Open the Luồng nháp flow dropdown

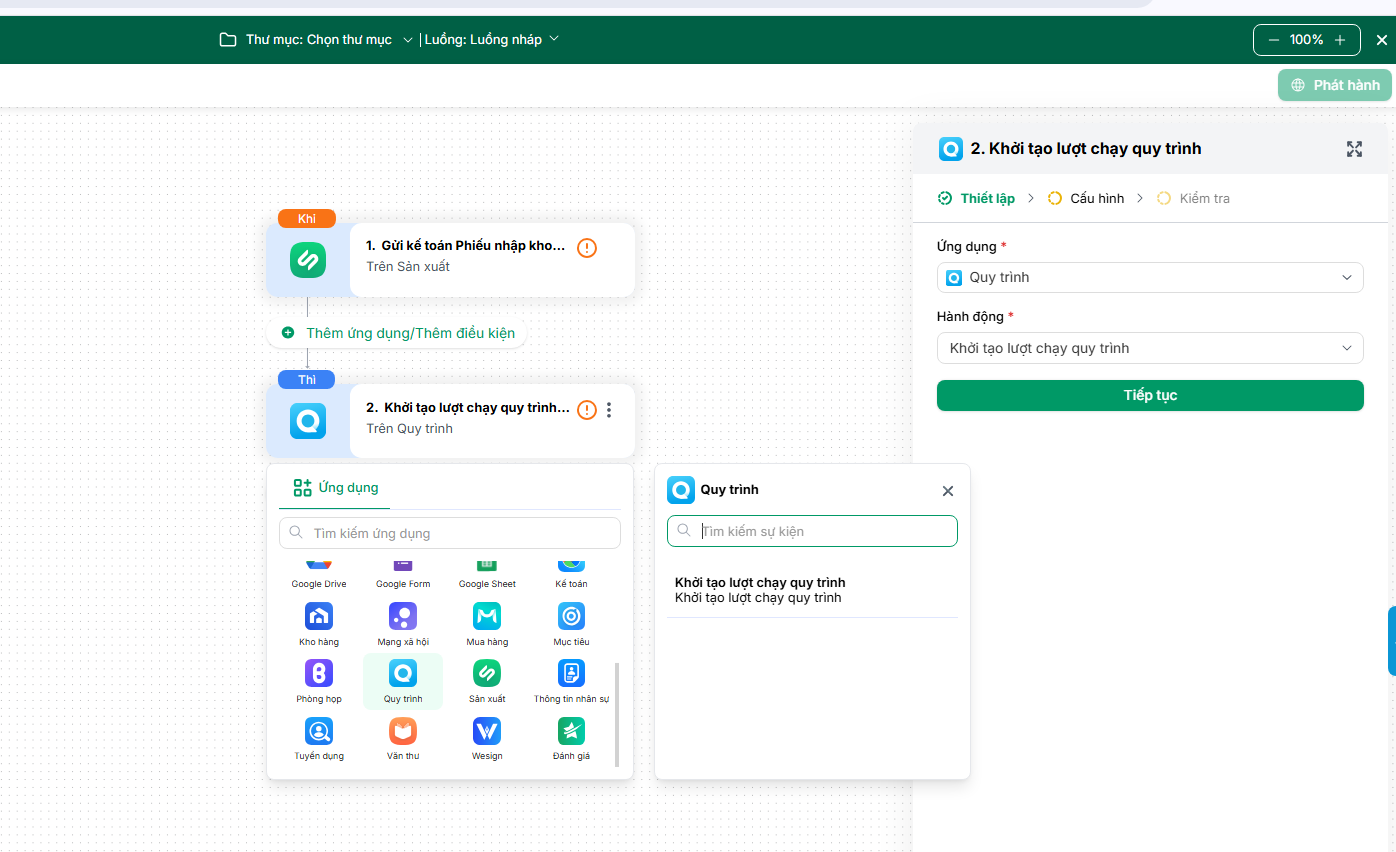[x=491, y=40]
